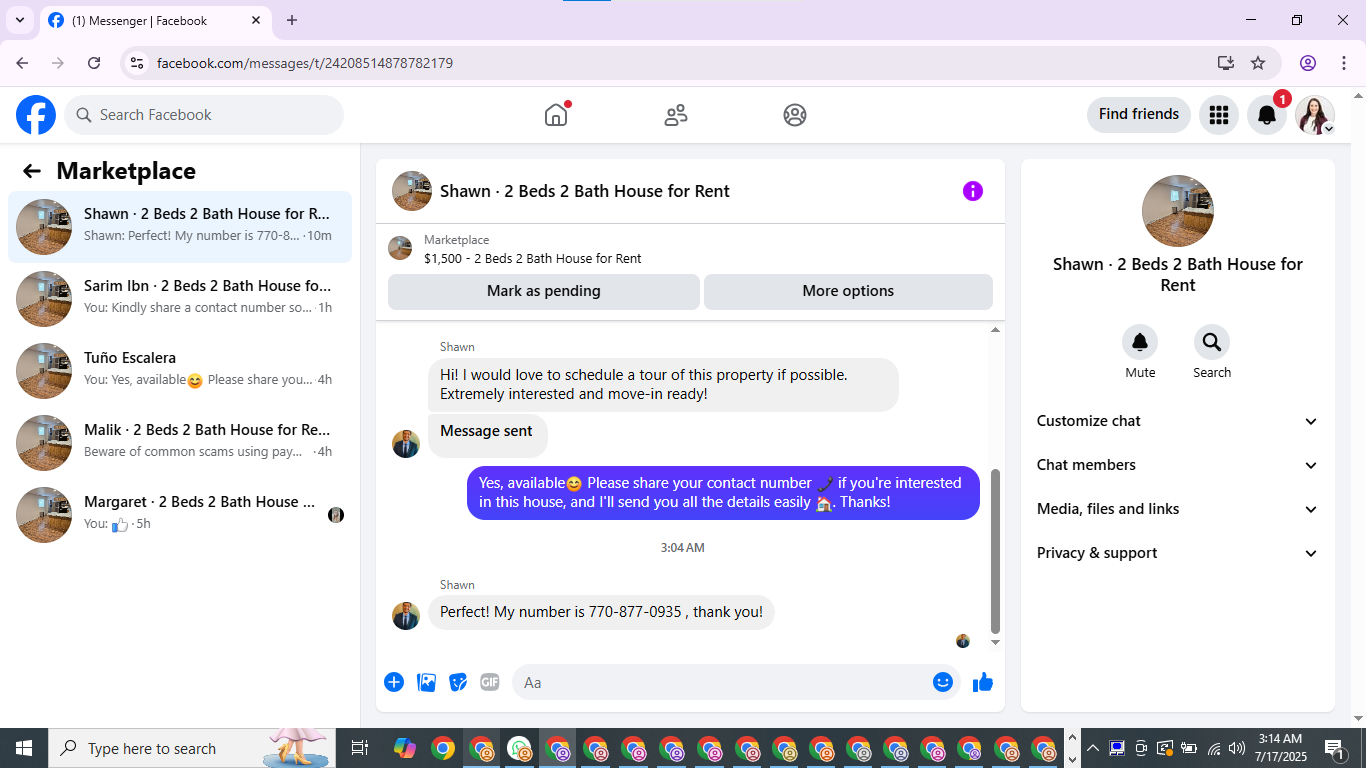Image resolution: width=1366 pixels, height=768 pixels.
Task: Open browser profile icon
Action: pos(1308,63)
